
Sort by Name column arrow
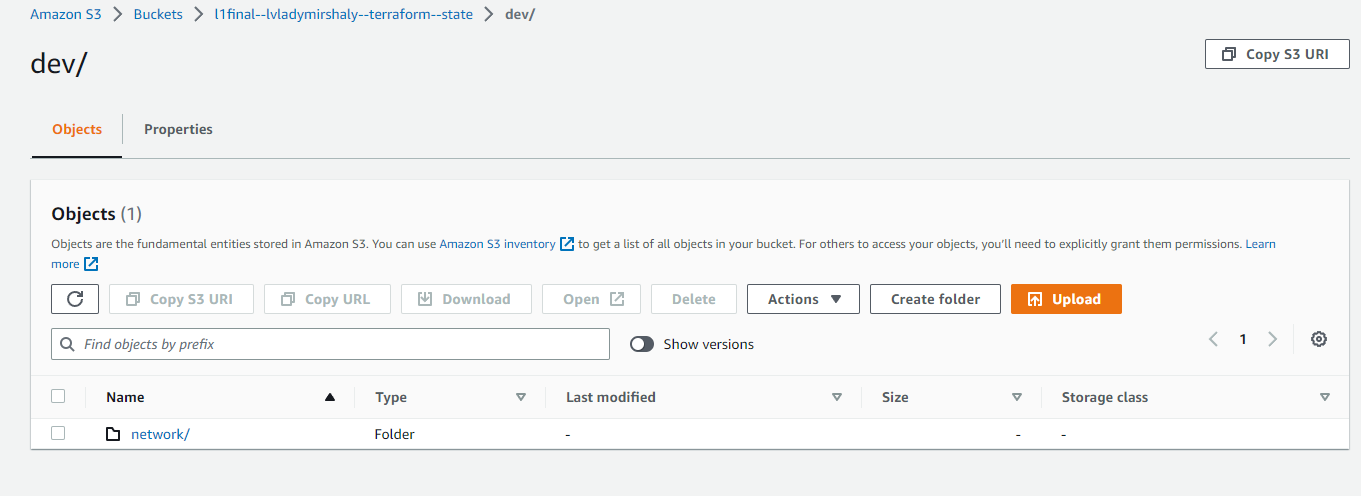(x=330, y=397)
